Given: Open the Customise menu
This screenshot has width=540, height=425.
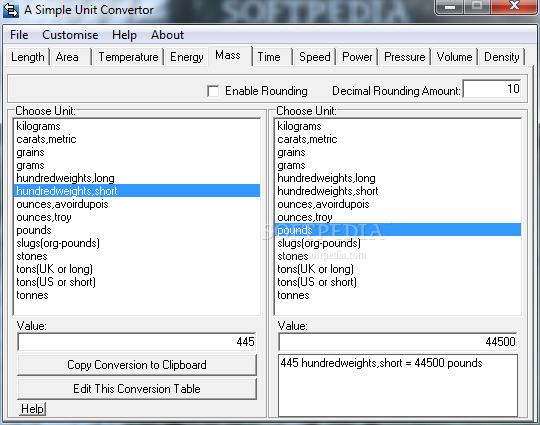Looking at the screenshot, I should pyautogui.click(x=70, y=35).
